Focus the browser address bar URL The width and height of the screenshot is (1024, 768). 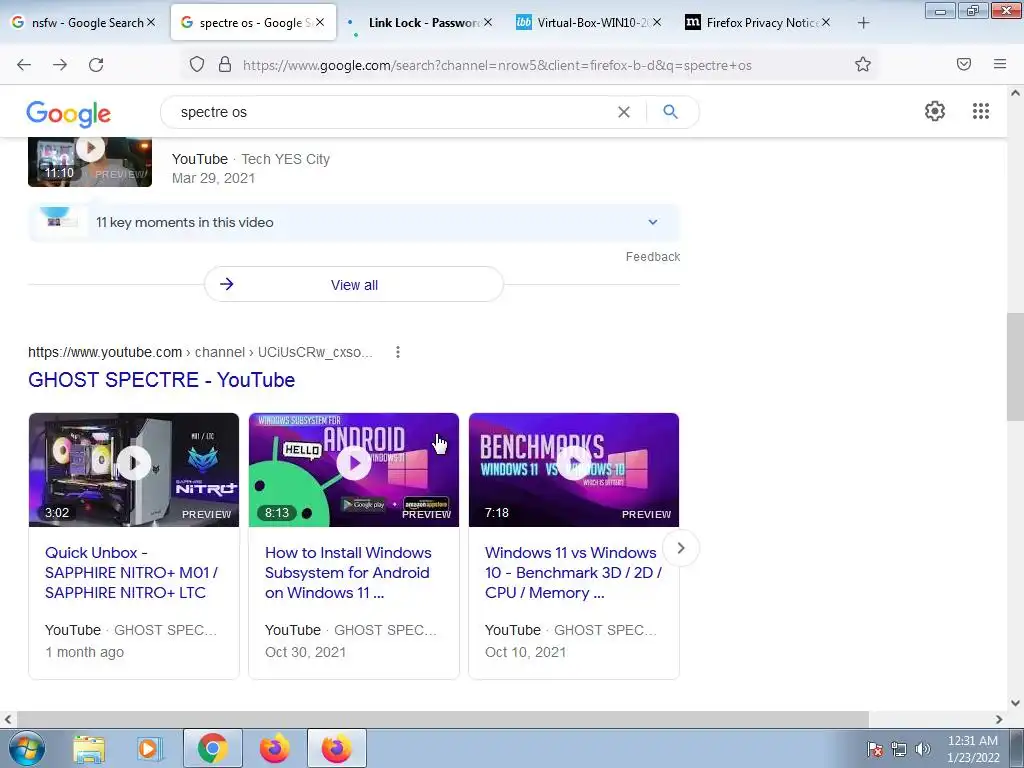point(497,65)
